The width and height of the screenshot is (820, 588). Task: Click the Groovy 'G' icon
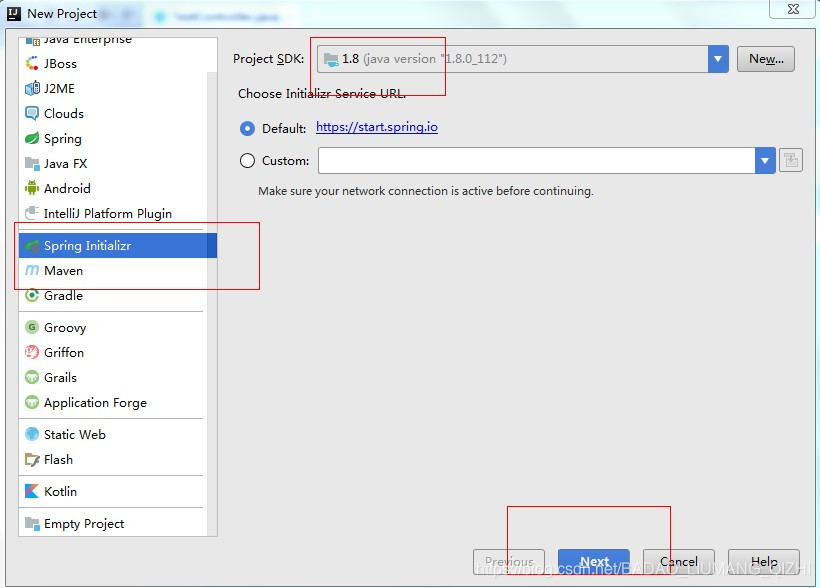pos(32,327)
